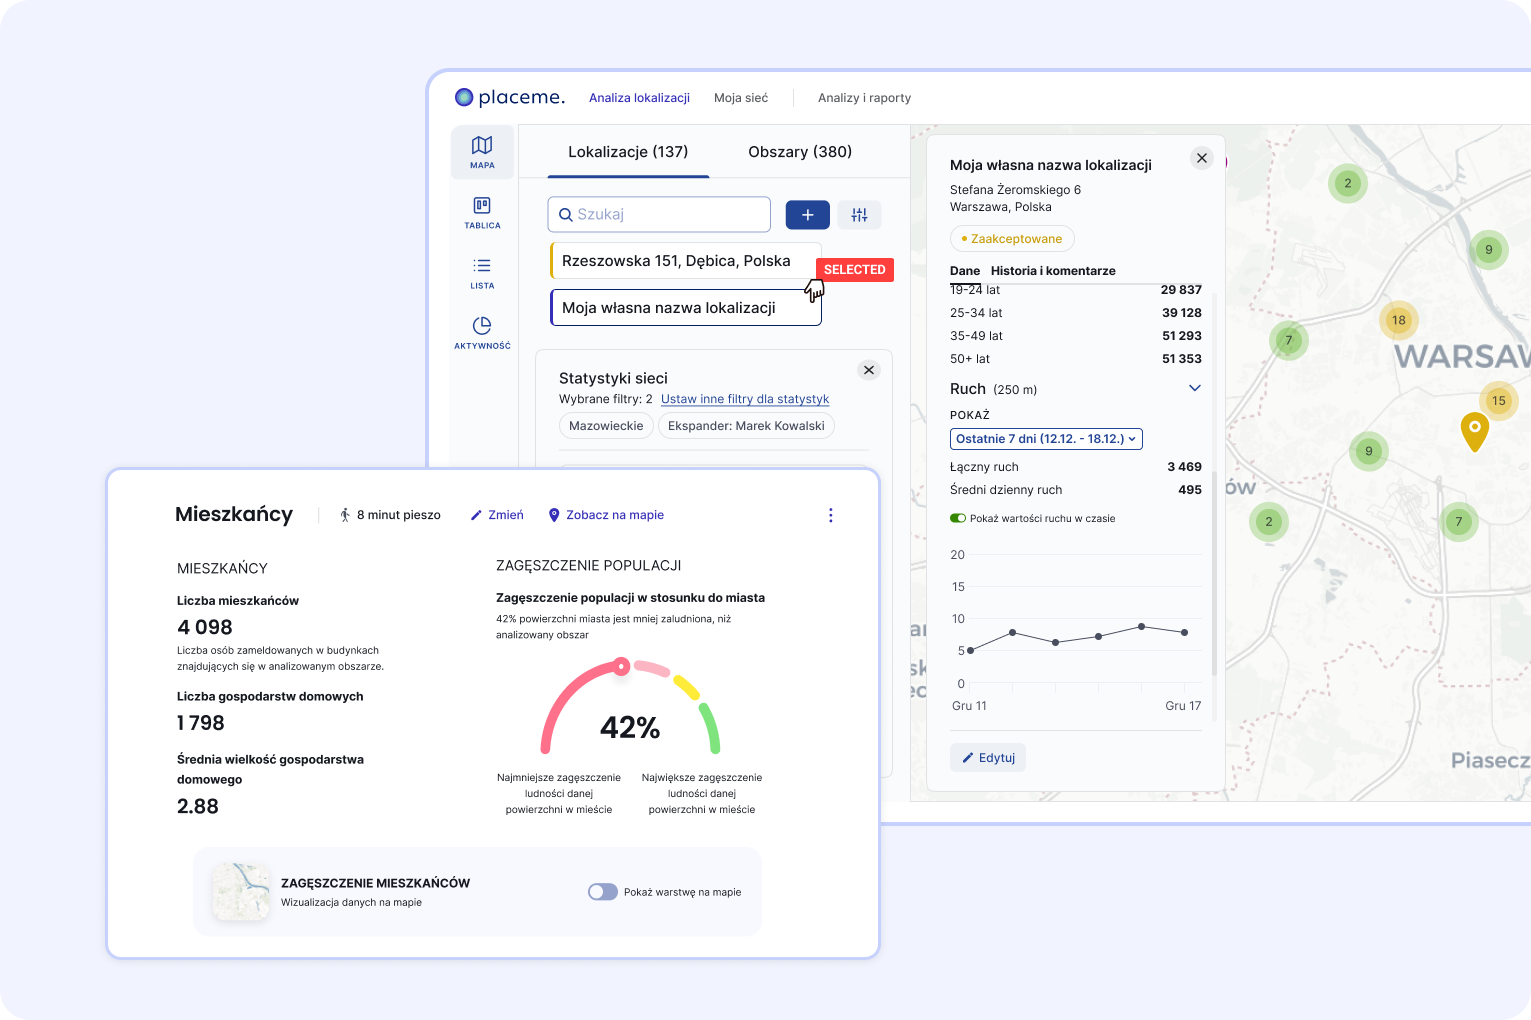Click the pencil Zmień icon

click(x=476, y=515)
